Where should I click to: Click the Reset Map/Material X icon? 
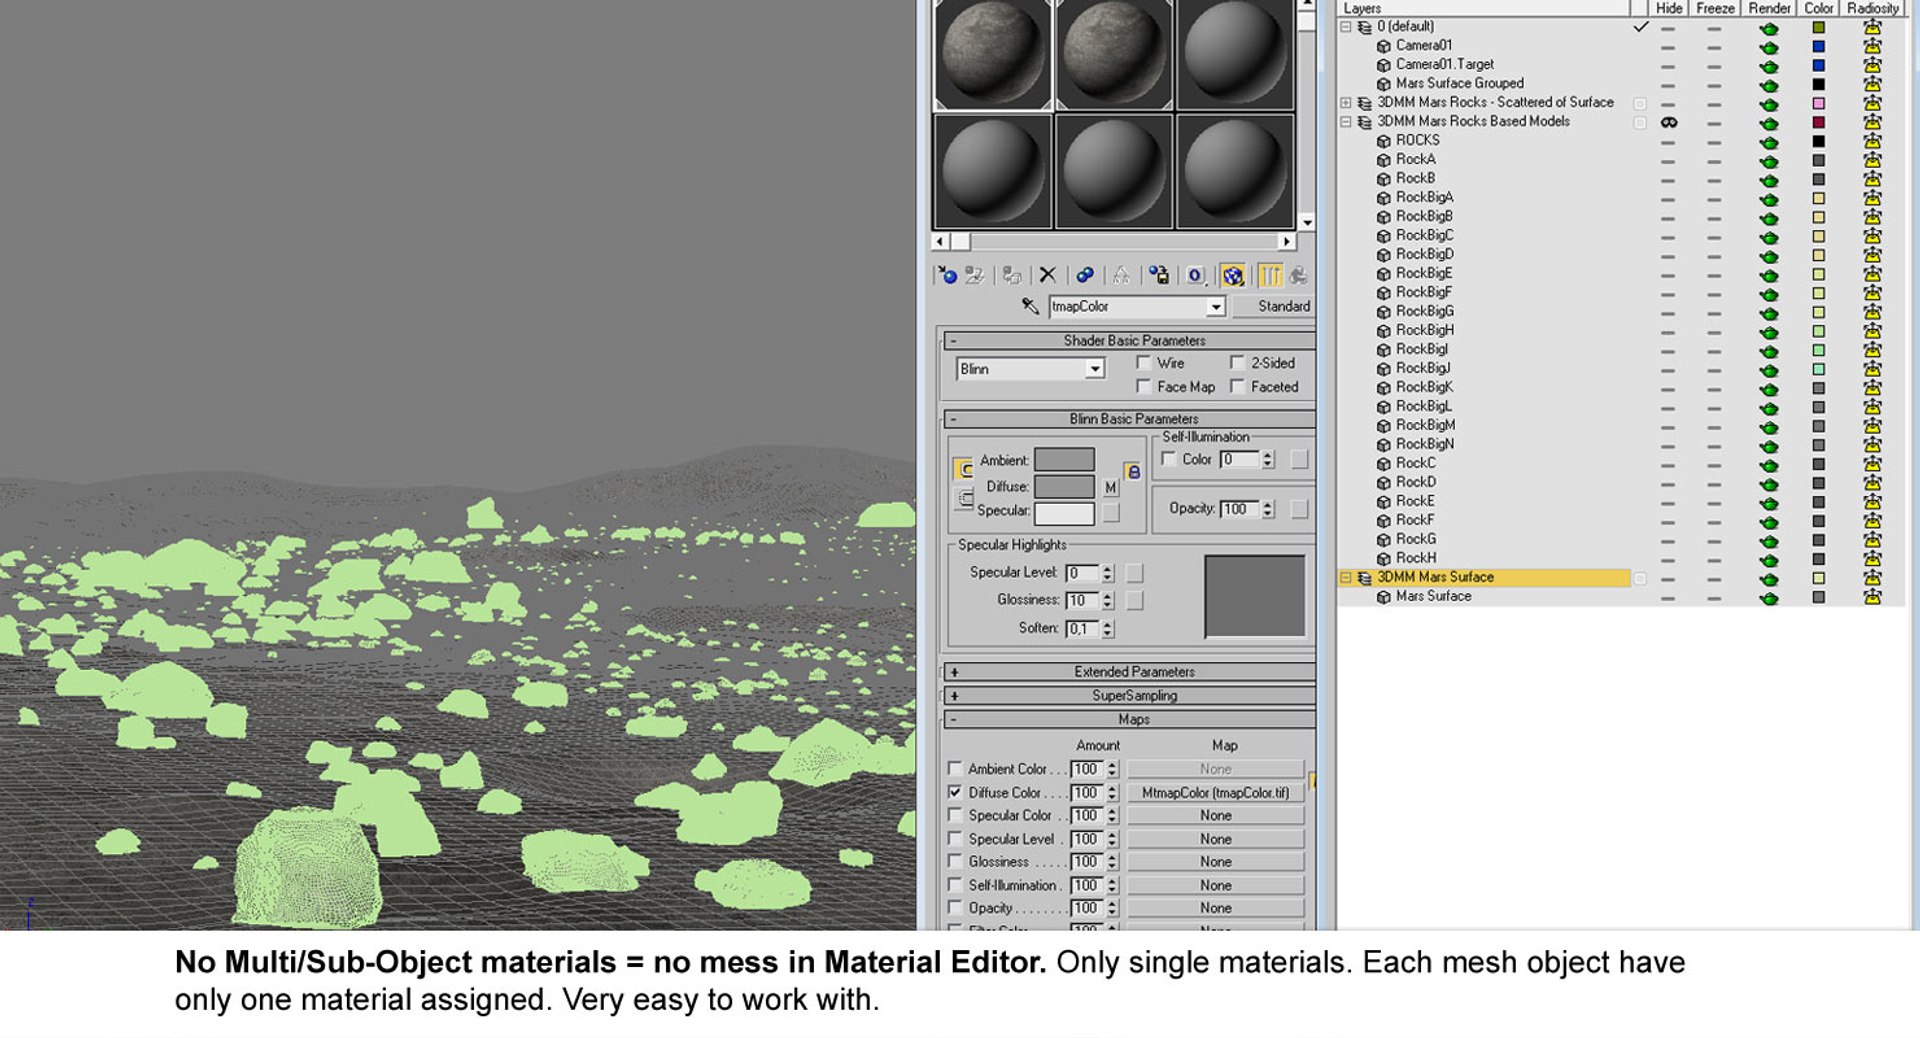coord(1048,275)
